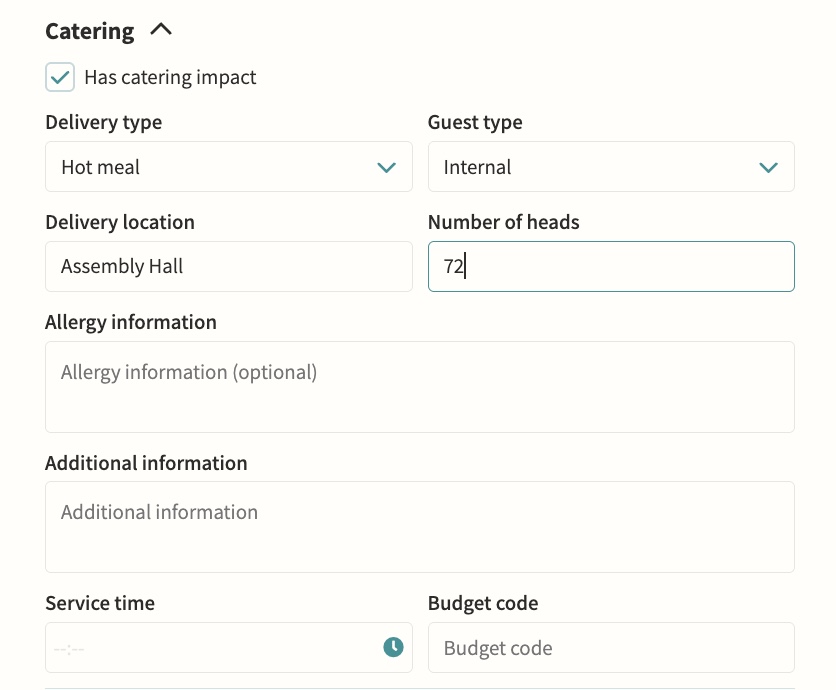The width and height of the screenshot is (836, 690).
Task: Open the Delivery type dropdown
Action: pyautogui.click(x=229, y=166)
